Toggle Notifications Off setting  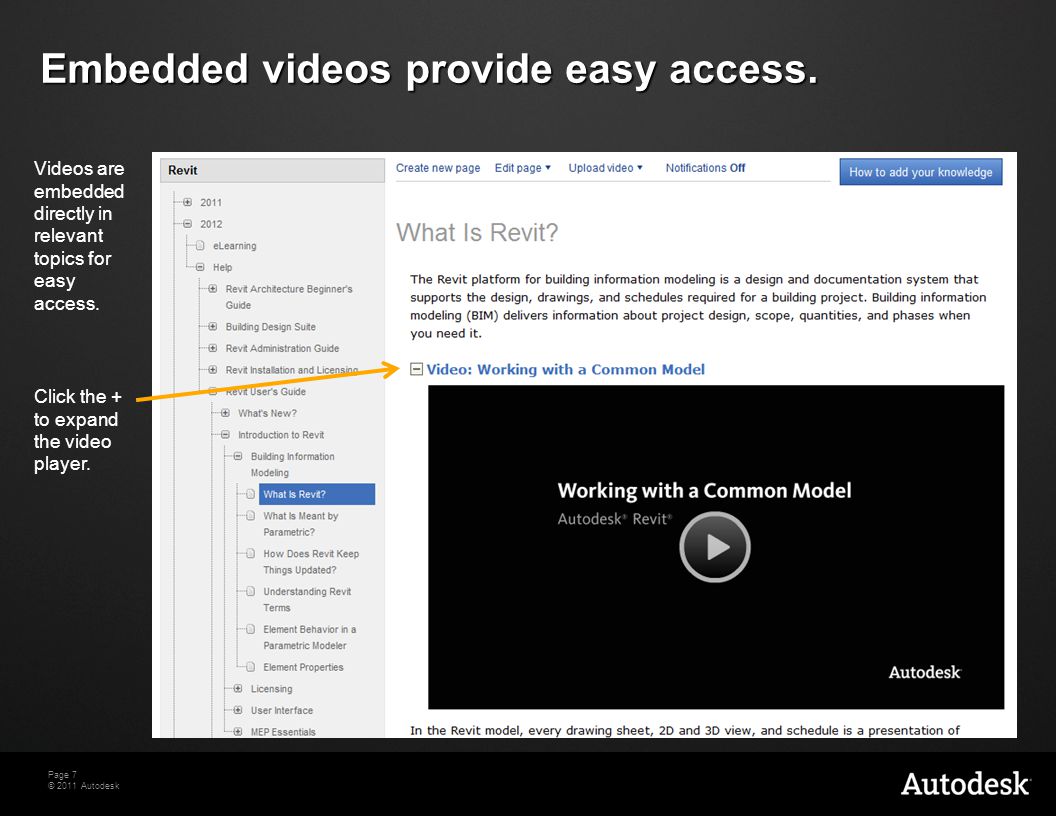(705, 168)
